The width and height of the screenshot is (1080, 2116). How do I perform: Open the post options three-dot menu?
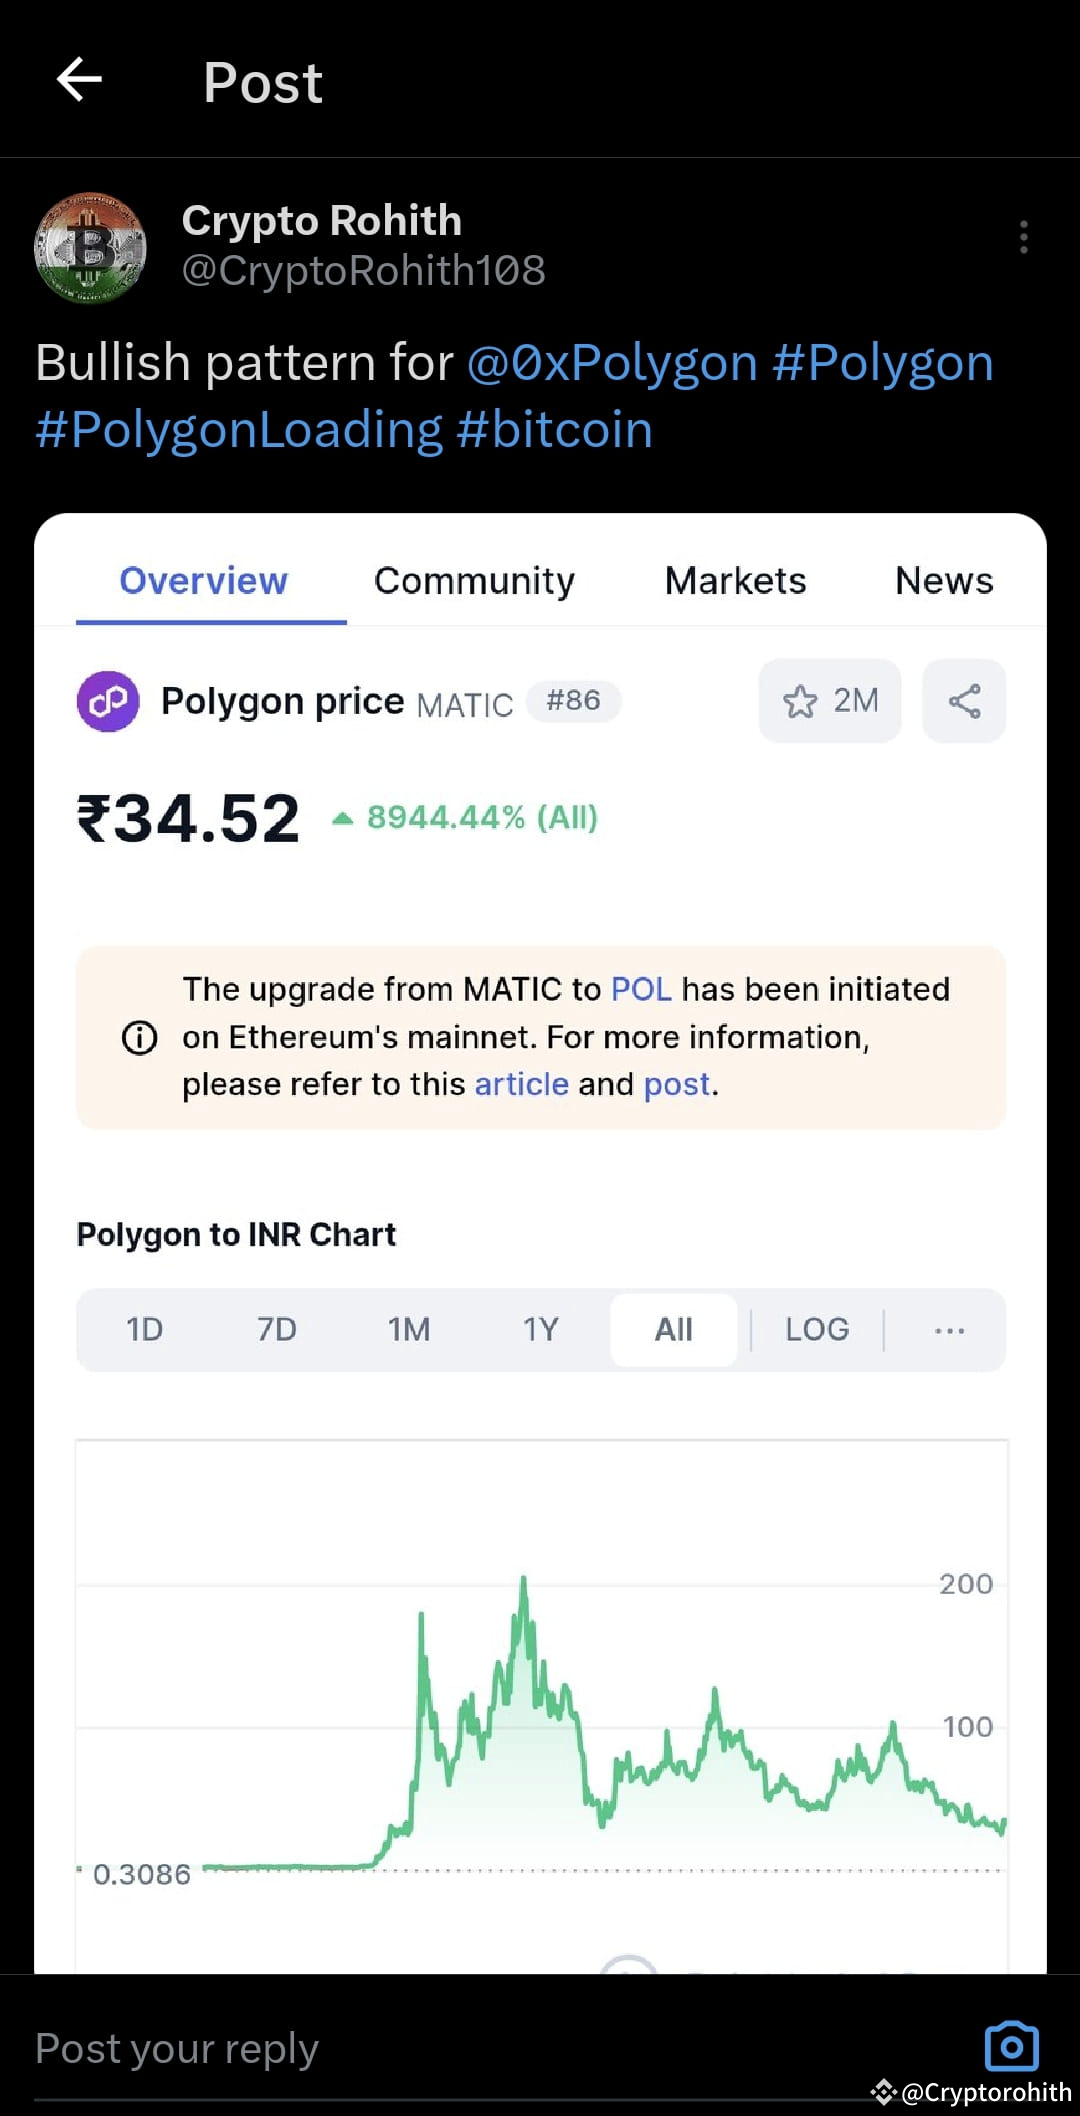click(x=1022, y=237)
